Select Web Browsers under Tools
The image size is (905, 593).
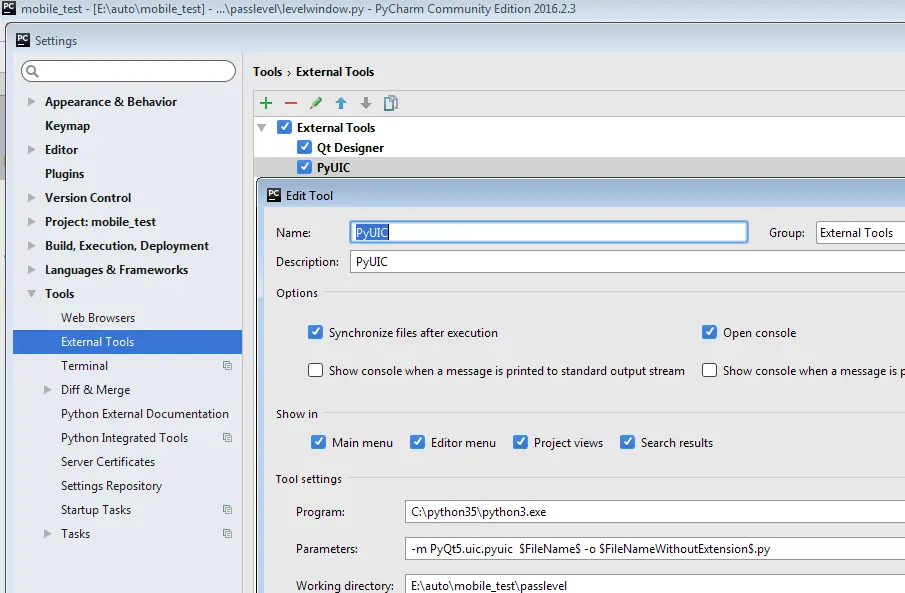point(98,318)
